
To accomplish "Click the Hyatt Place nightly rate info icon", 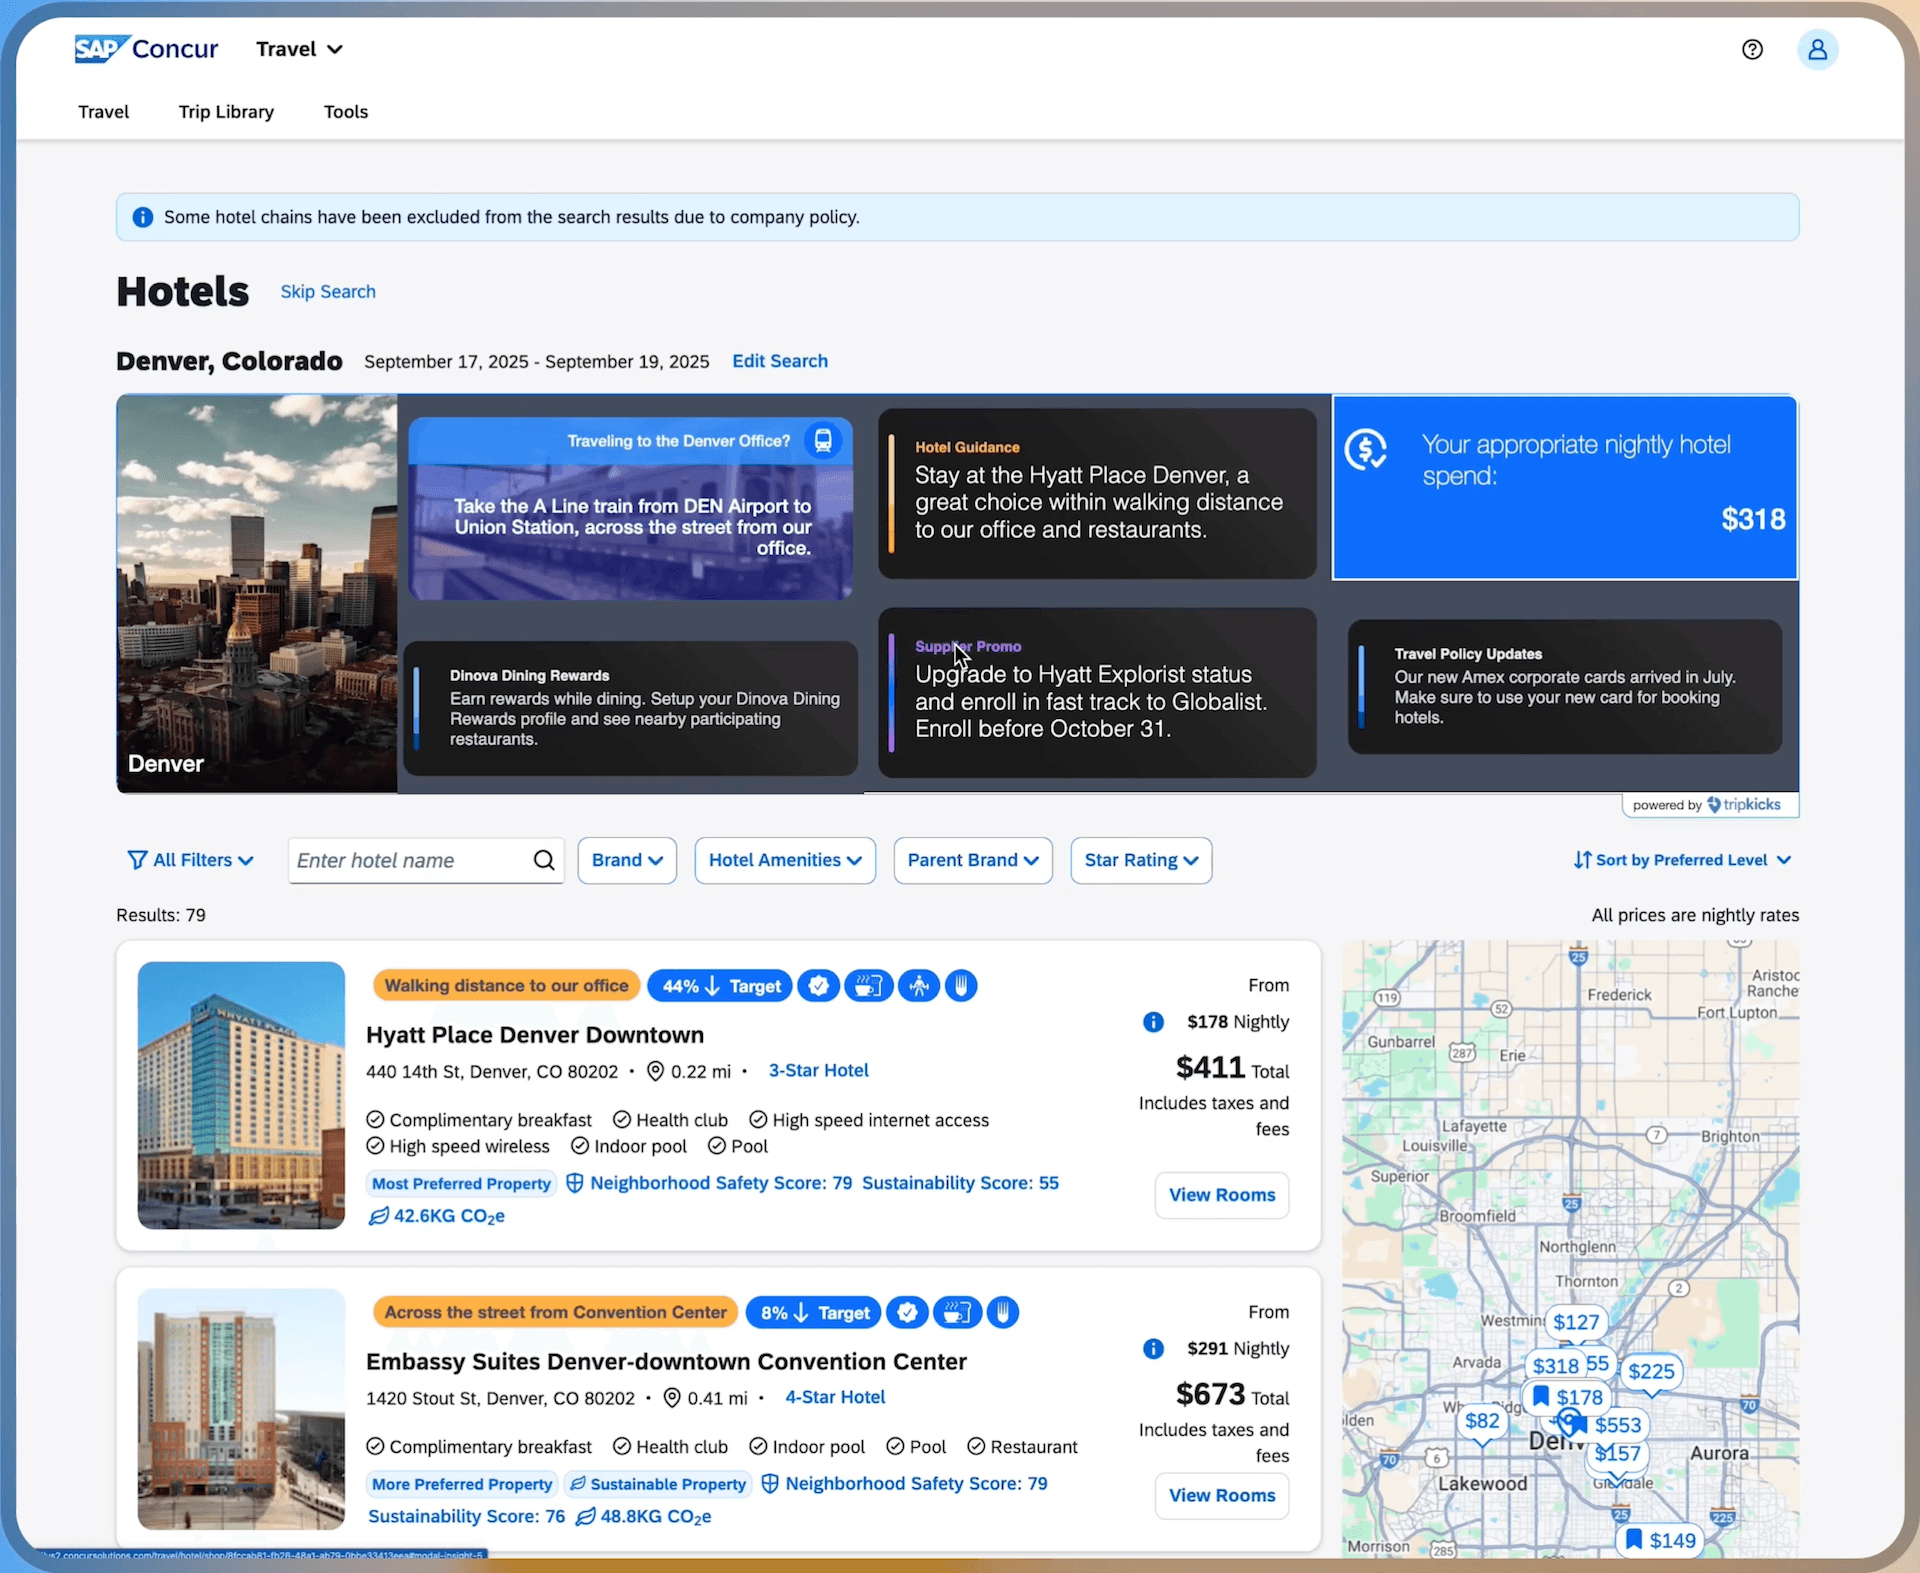I will pyautogui.click(x=1153, y=1022).
